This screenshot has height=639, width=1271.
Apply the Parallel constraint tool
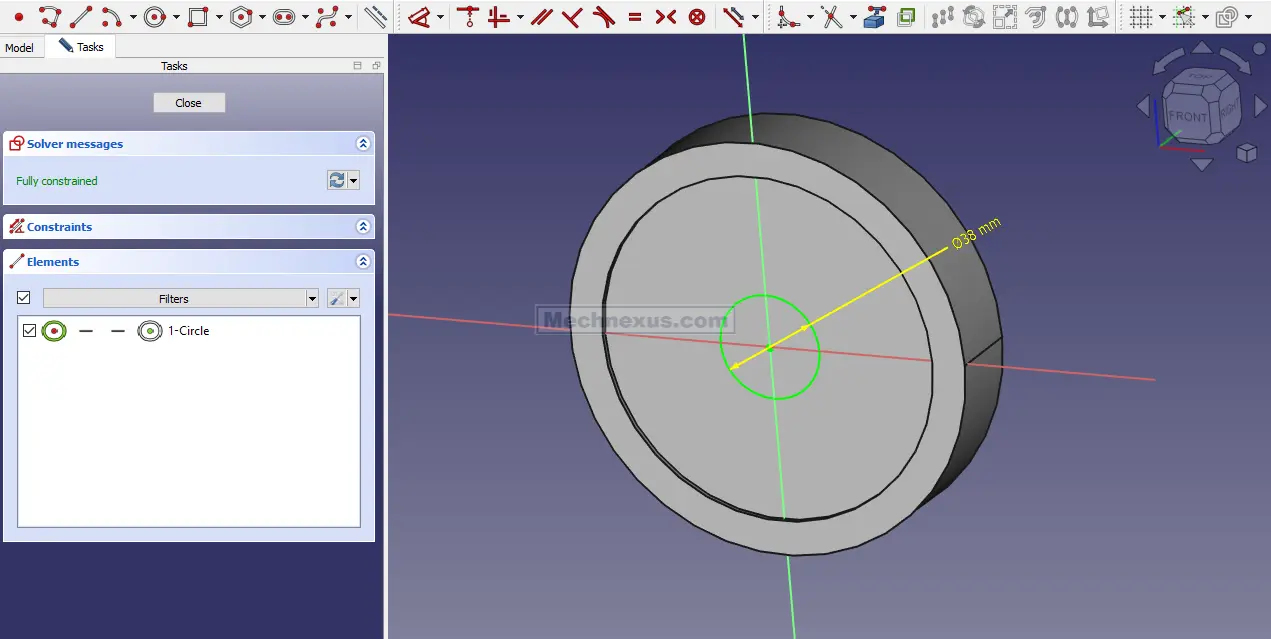click(x=541, y=16)
